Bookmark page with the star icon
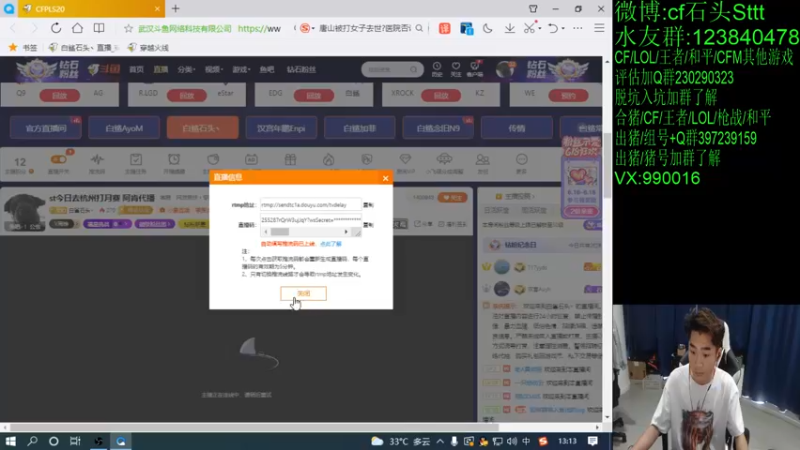 pyautogui.click(x=128, y=29)
